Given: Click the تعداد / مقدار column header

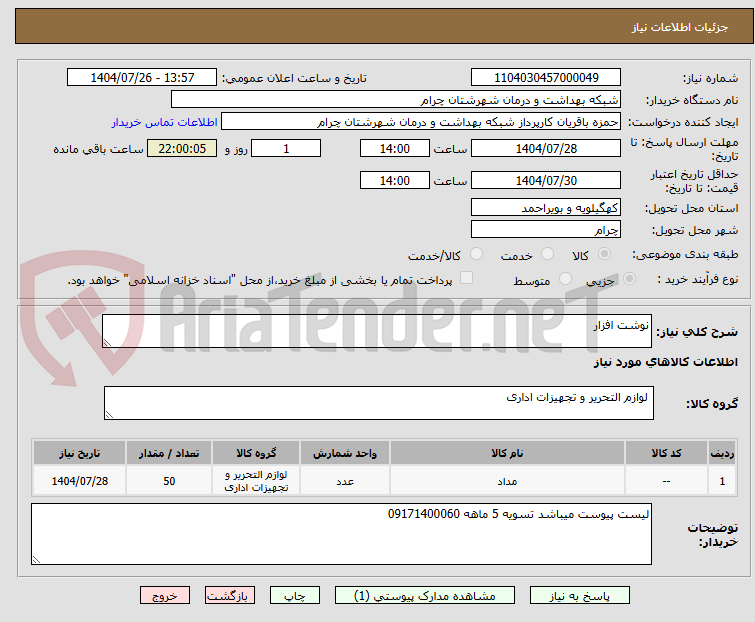Looking at the screenshot, I should (x=169, y=453).
